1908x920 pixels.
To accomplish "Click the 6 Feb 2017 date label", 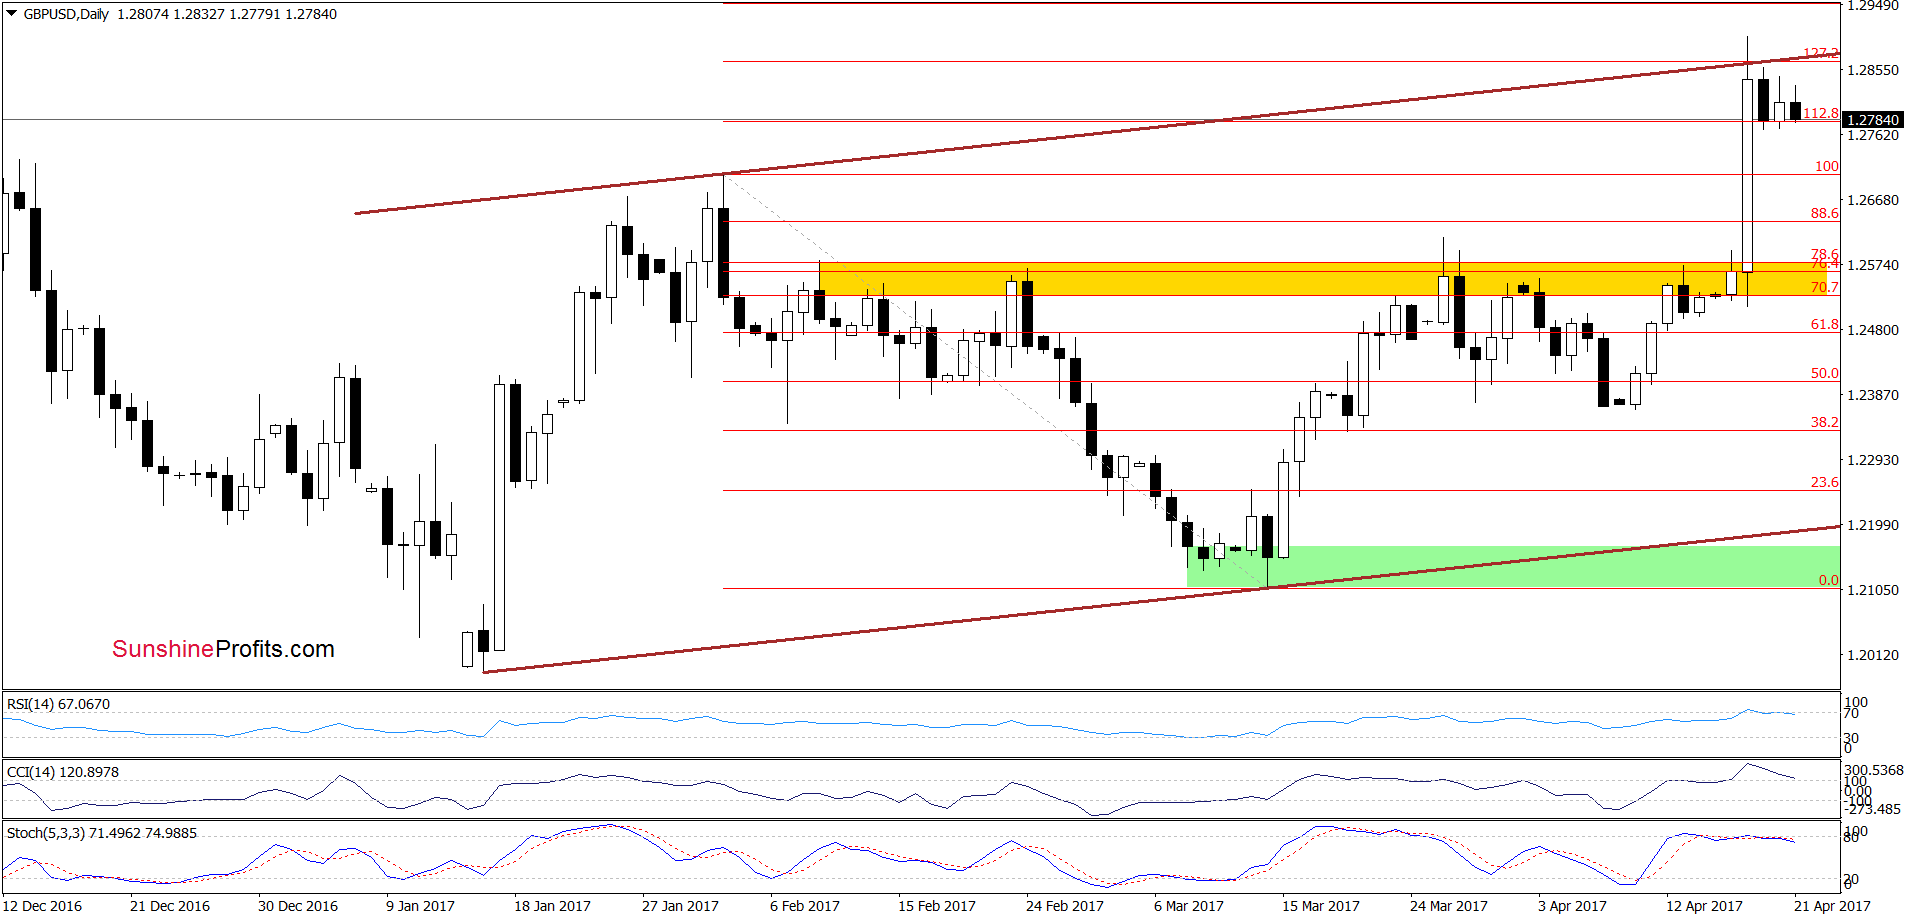I will pyautogui.click(x=805, y=907).
